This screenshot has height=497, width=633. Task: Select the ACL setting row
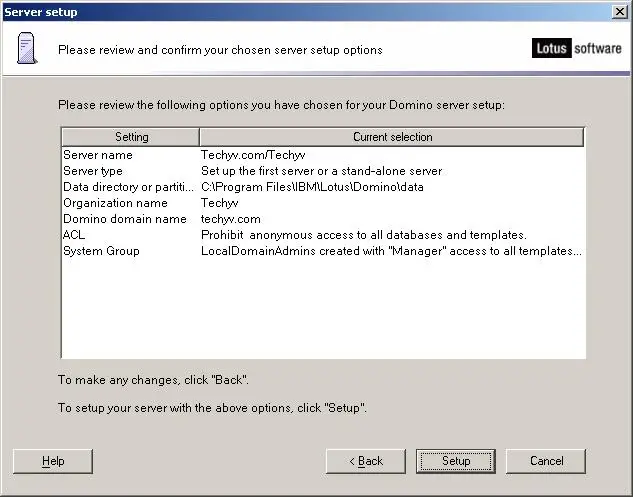pos(323,235)
